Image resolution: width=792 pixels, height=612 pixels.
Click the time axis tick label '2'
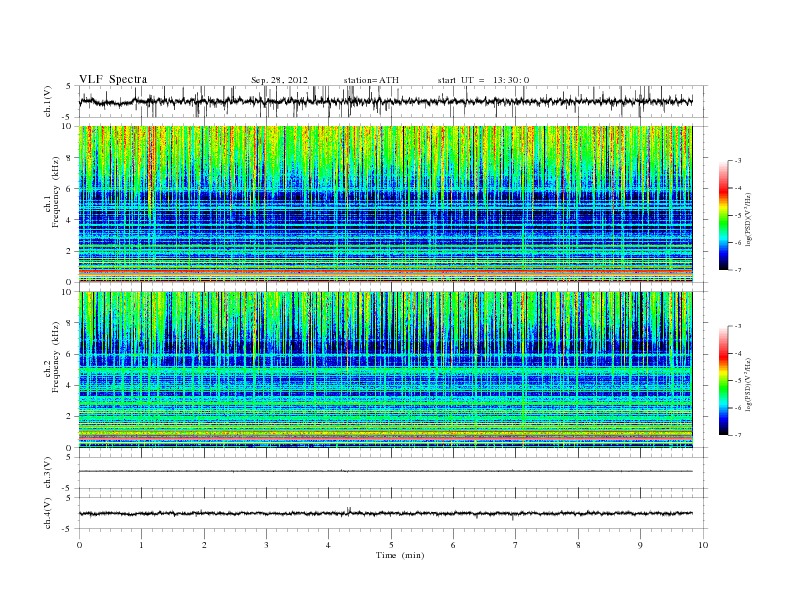[204, 545]
